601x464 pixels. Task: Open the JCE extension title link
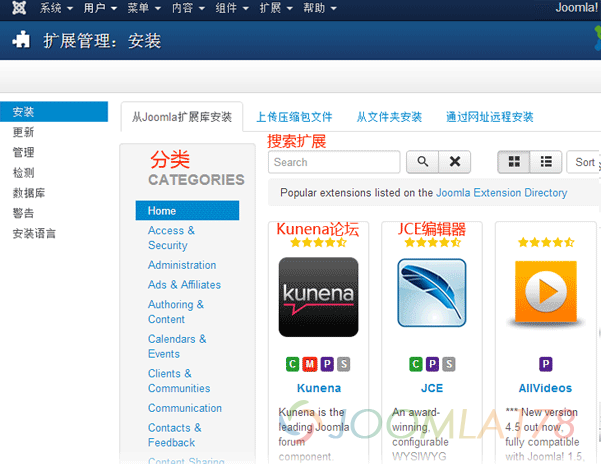point(432,388)
